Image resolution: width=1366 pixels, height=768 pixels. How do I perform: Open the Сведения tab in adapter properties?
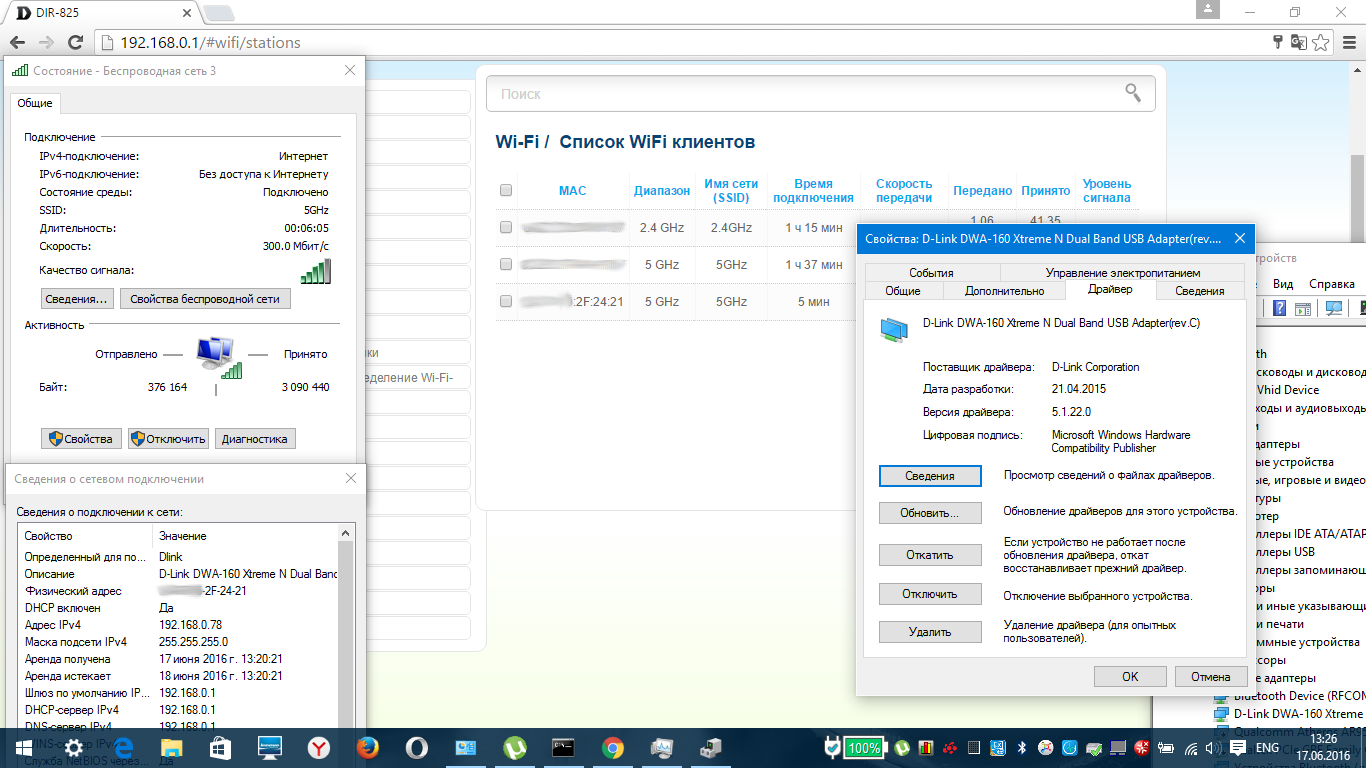1200,291
